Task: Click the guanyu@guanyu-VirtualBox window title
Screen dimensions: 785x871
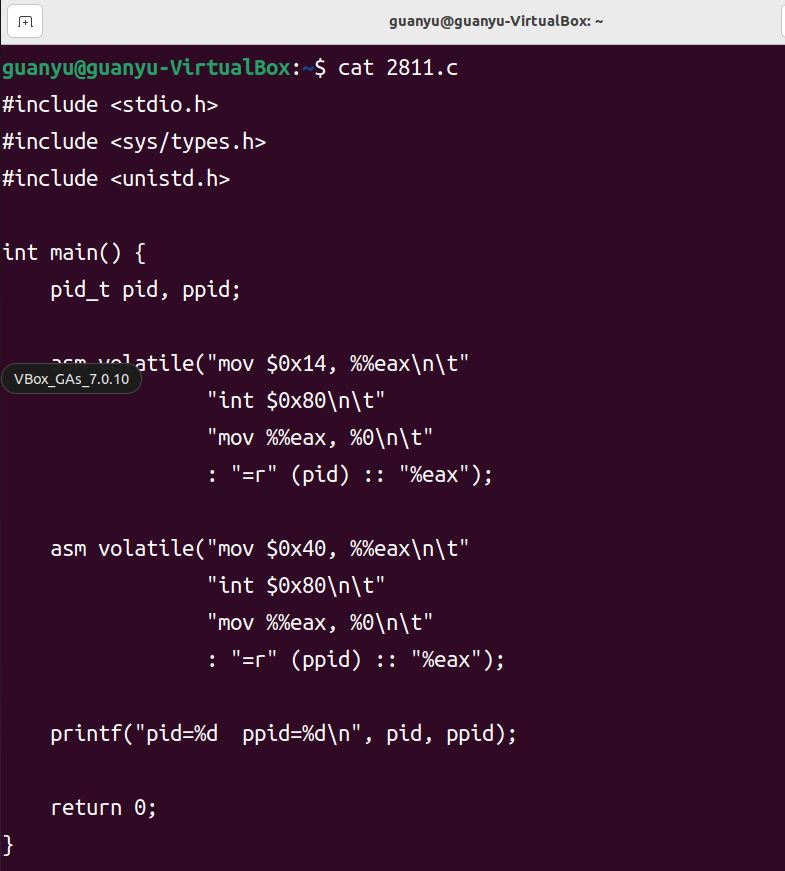Action: pyautogui.click(x=496, y=21)
